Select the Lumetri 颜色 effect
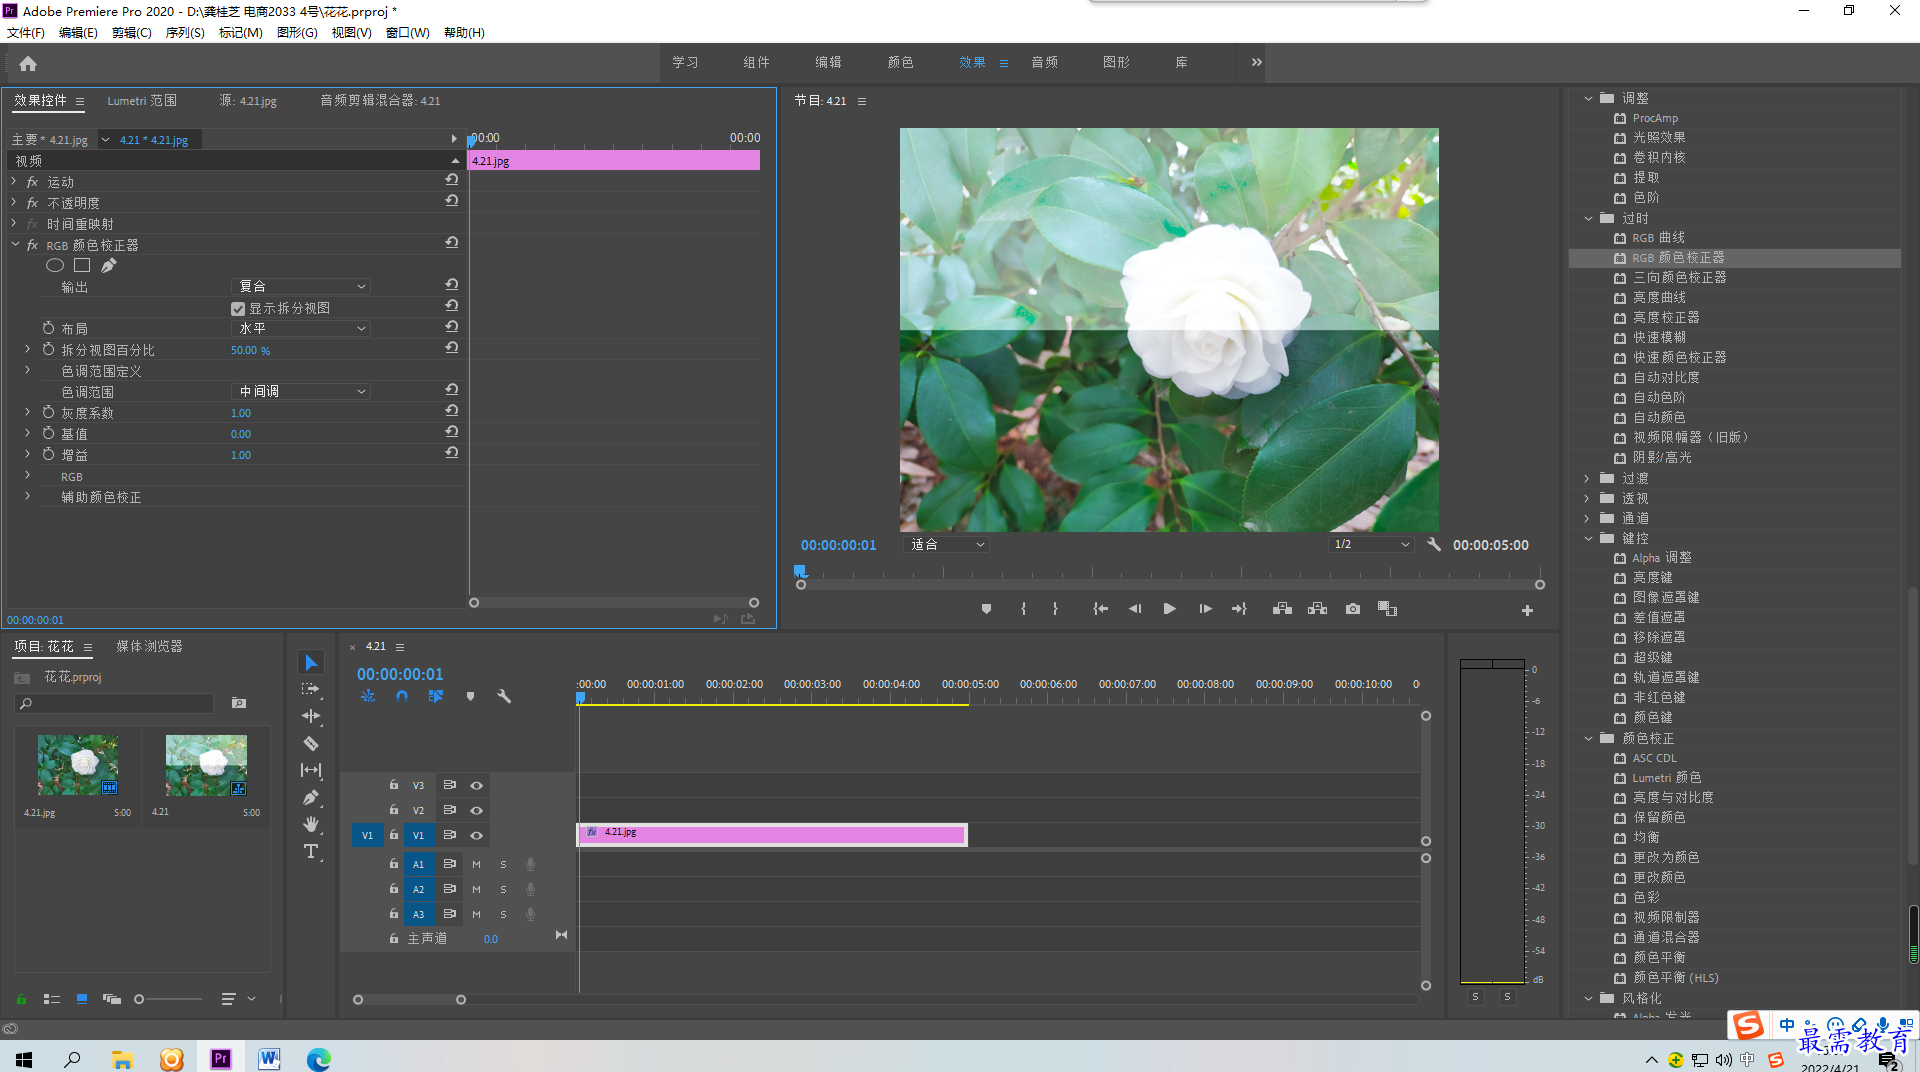Image resolution: width=1920 pixels, height=1072 pixels. [x=1666, y=778]
